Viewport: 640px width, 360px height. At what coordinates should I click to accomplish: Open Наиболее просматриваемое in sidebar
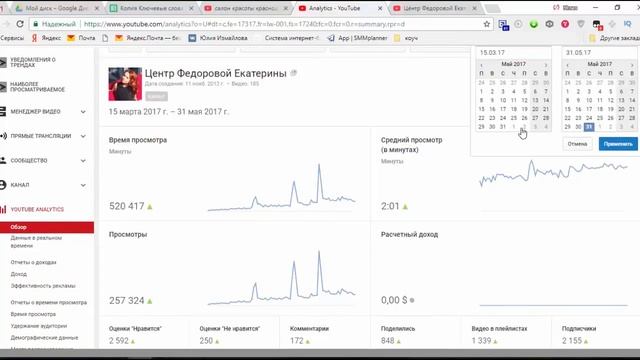click(x=37, y=87)
